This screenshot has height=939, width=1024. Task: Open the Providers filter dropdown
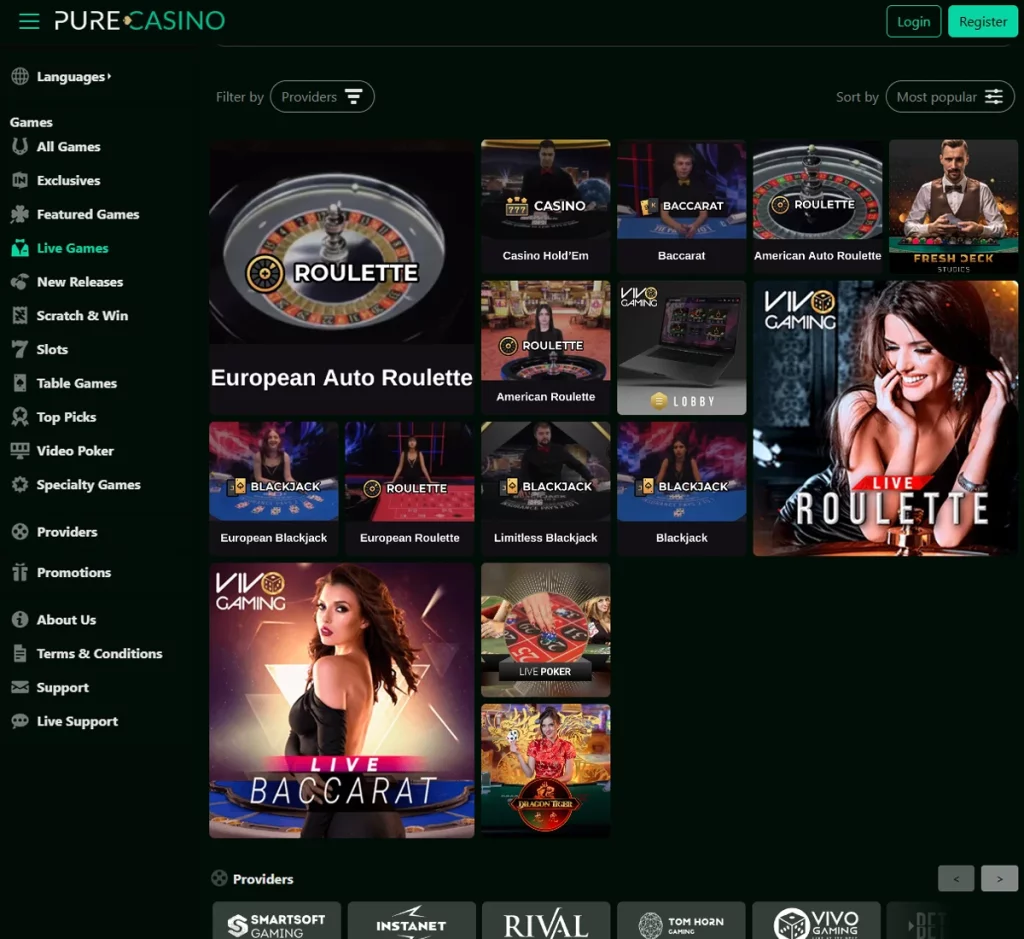pos(322,96)
